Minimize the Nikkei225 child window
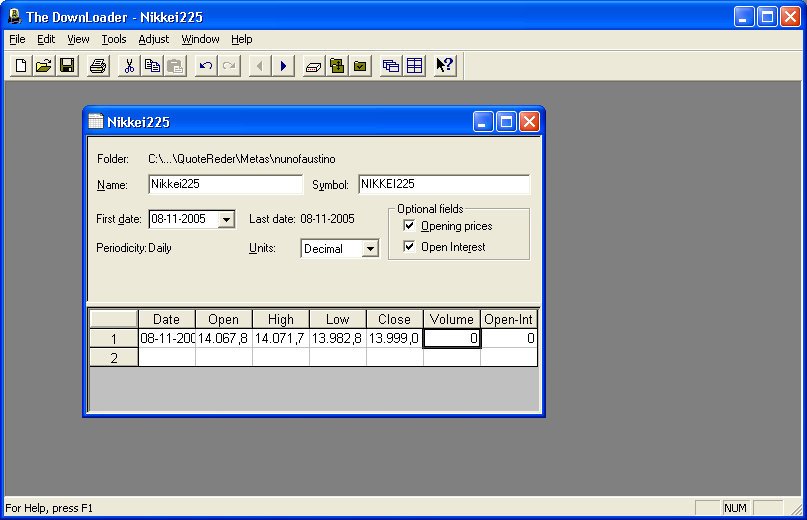Viewport: 807px width, 520px height. (x=483, y=122)
